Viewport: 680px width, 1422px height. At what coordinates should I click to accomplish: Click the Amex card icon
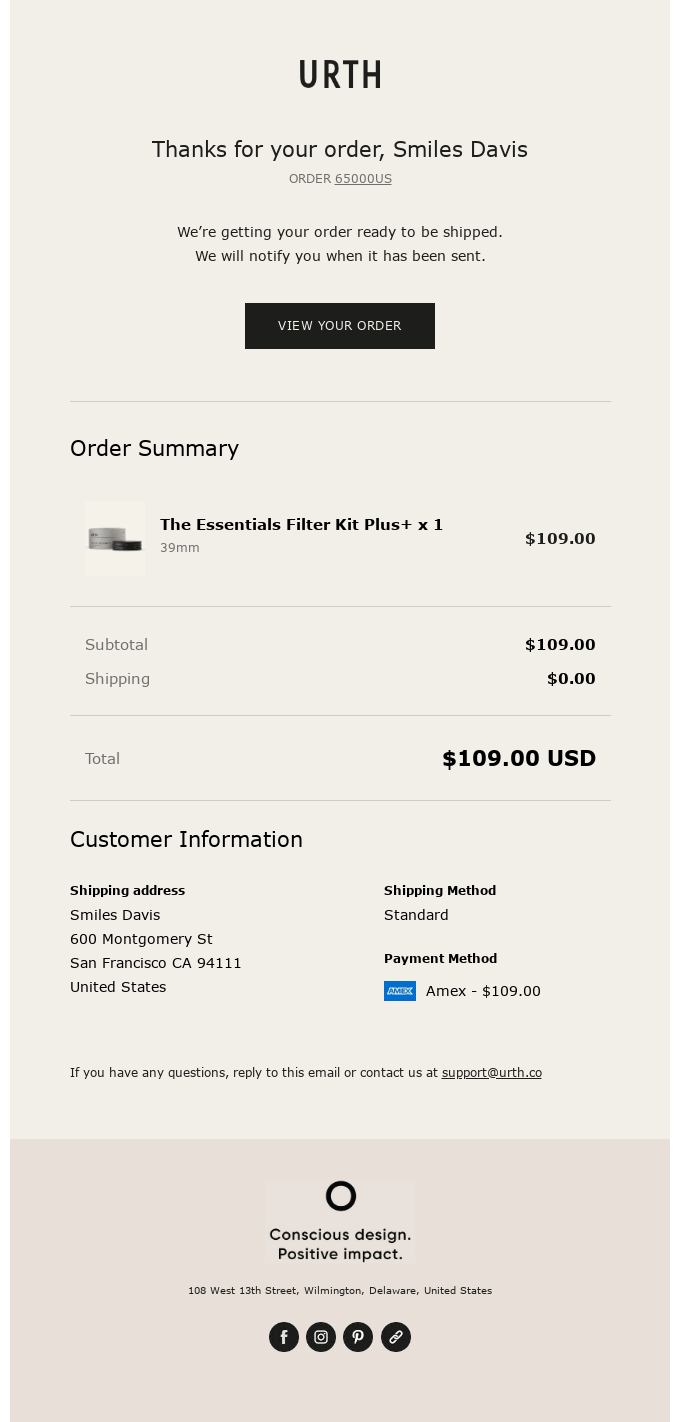[x=400, y=991]
